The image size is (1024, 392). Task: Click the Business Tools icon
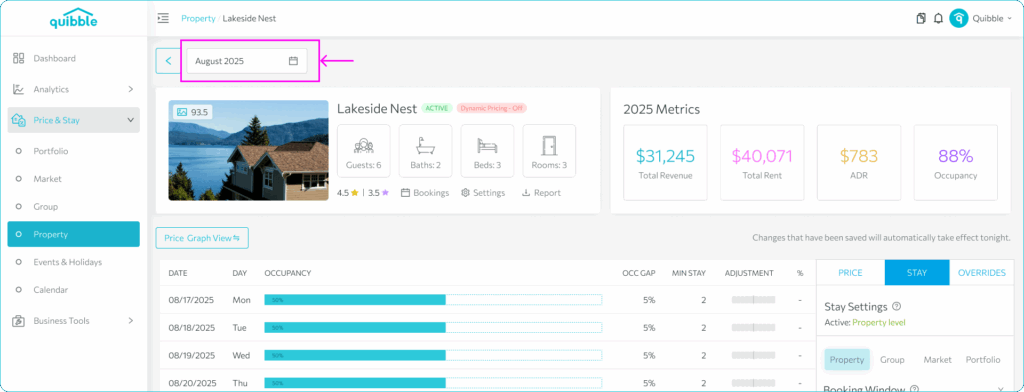coord(18,321)
